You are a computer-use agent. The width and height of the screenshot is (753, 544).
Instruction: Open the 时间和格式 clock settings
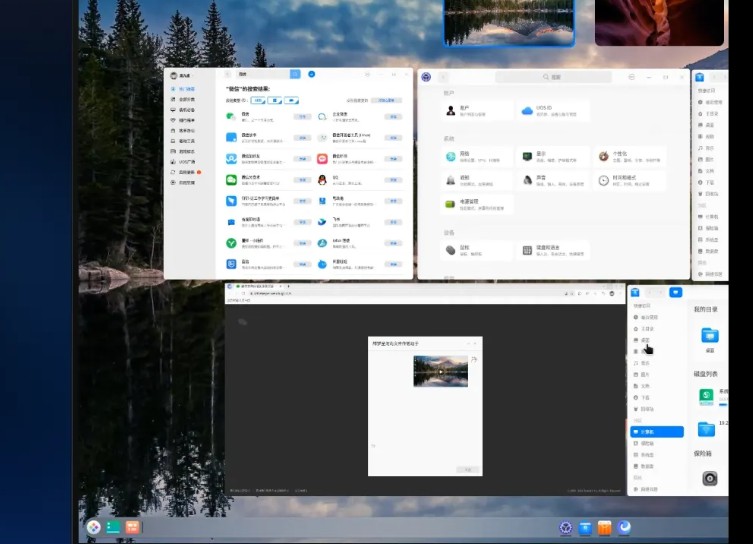(x=604, y=180)
